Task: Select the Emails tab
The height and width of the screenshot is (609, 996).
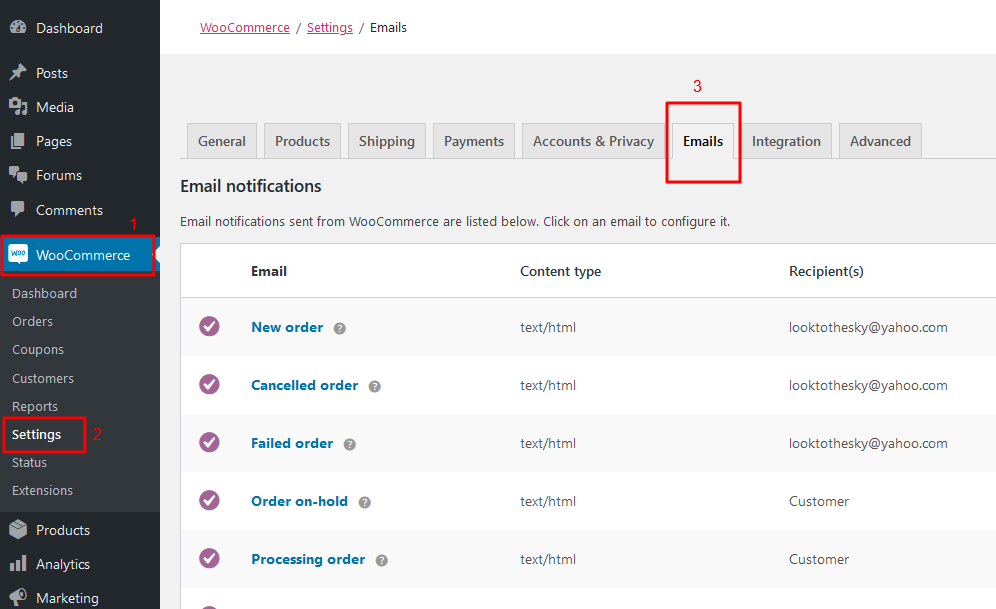Action: click(703, 141)
